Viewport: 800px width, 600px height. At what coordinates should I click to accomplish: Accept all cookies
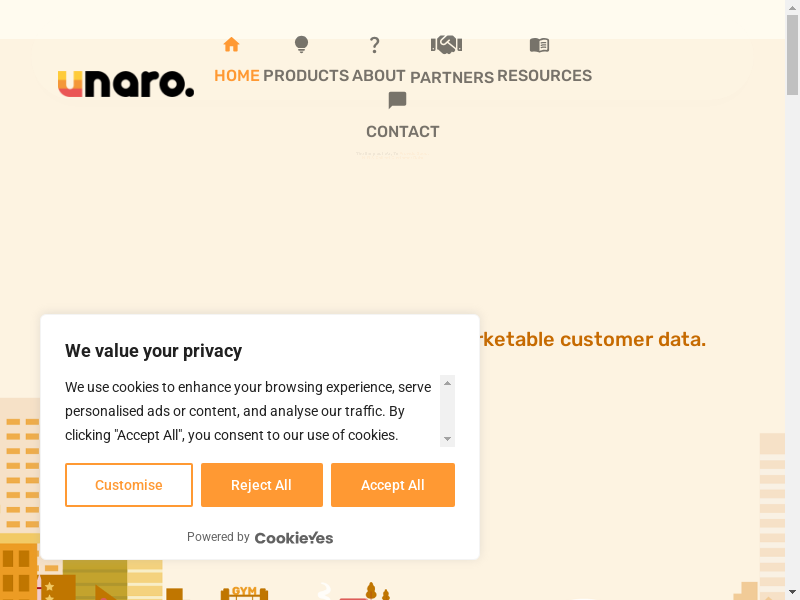pyautogui.click(x=393, y=485)
